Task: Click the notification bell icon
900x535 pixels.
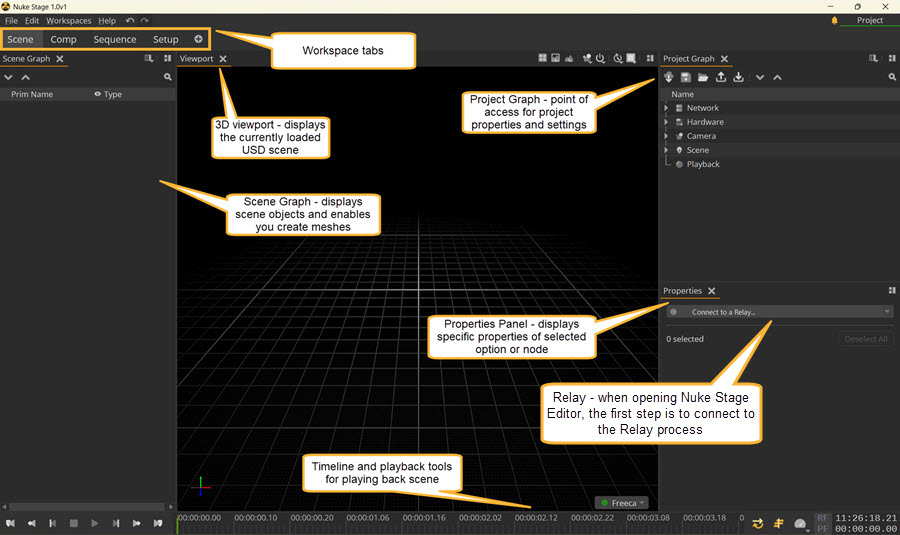Action: click(834, 20)
